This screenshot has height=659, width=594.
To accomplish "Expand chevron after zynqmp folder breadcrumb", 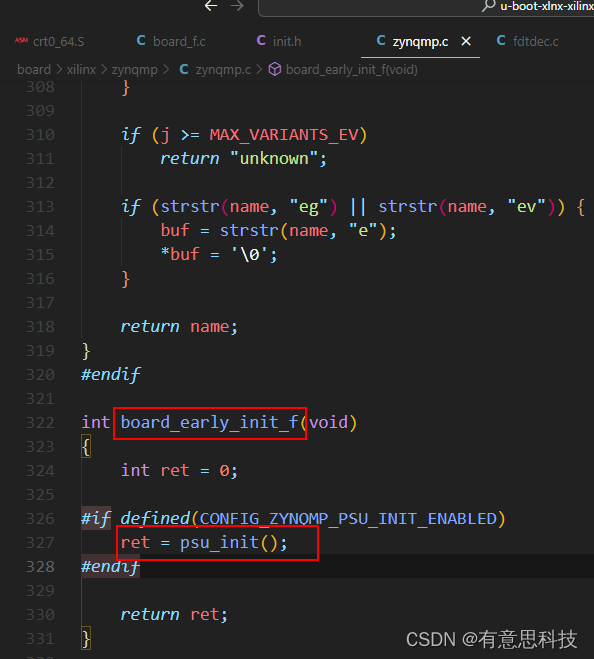I will pyautogui.click(x=166, y=70).
